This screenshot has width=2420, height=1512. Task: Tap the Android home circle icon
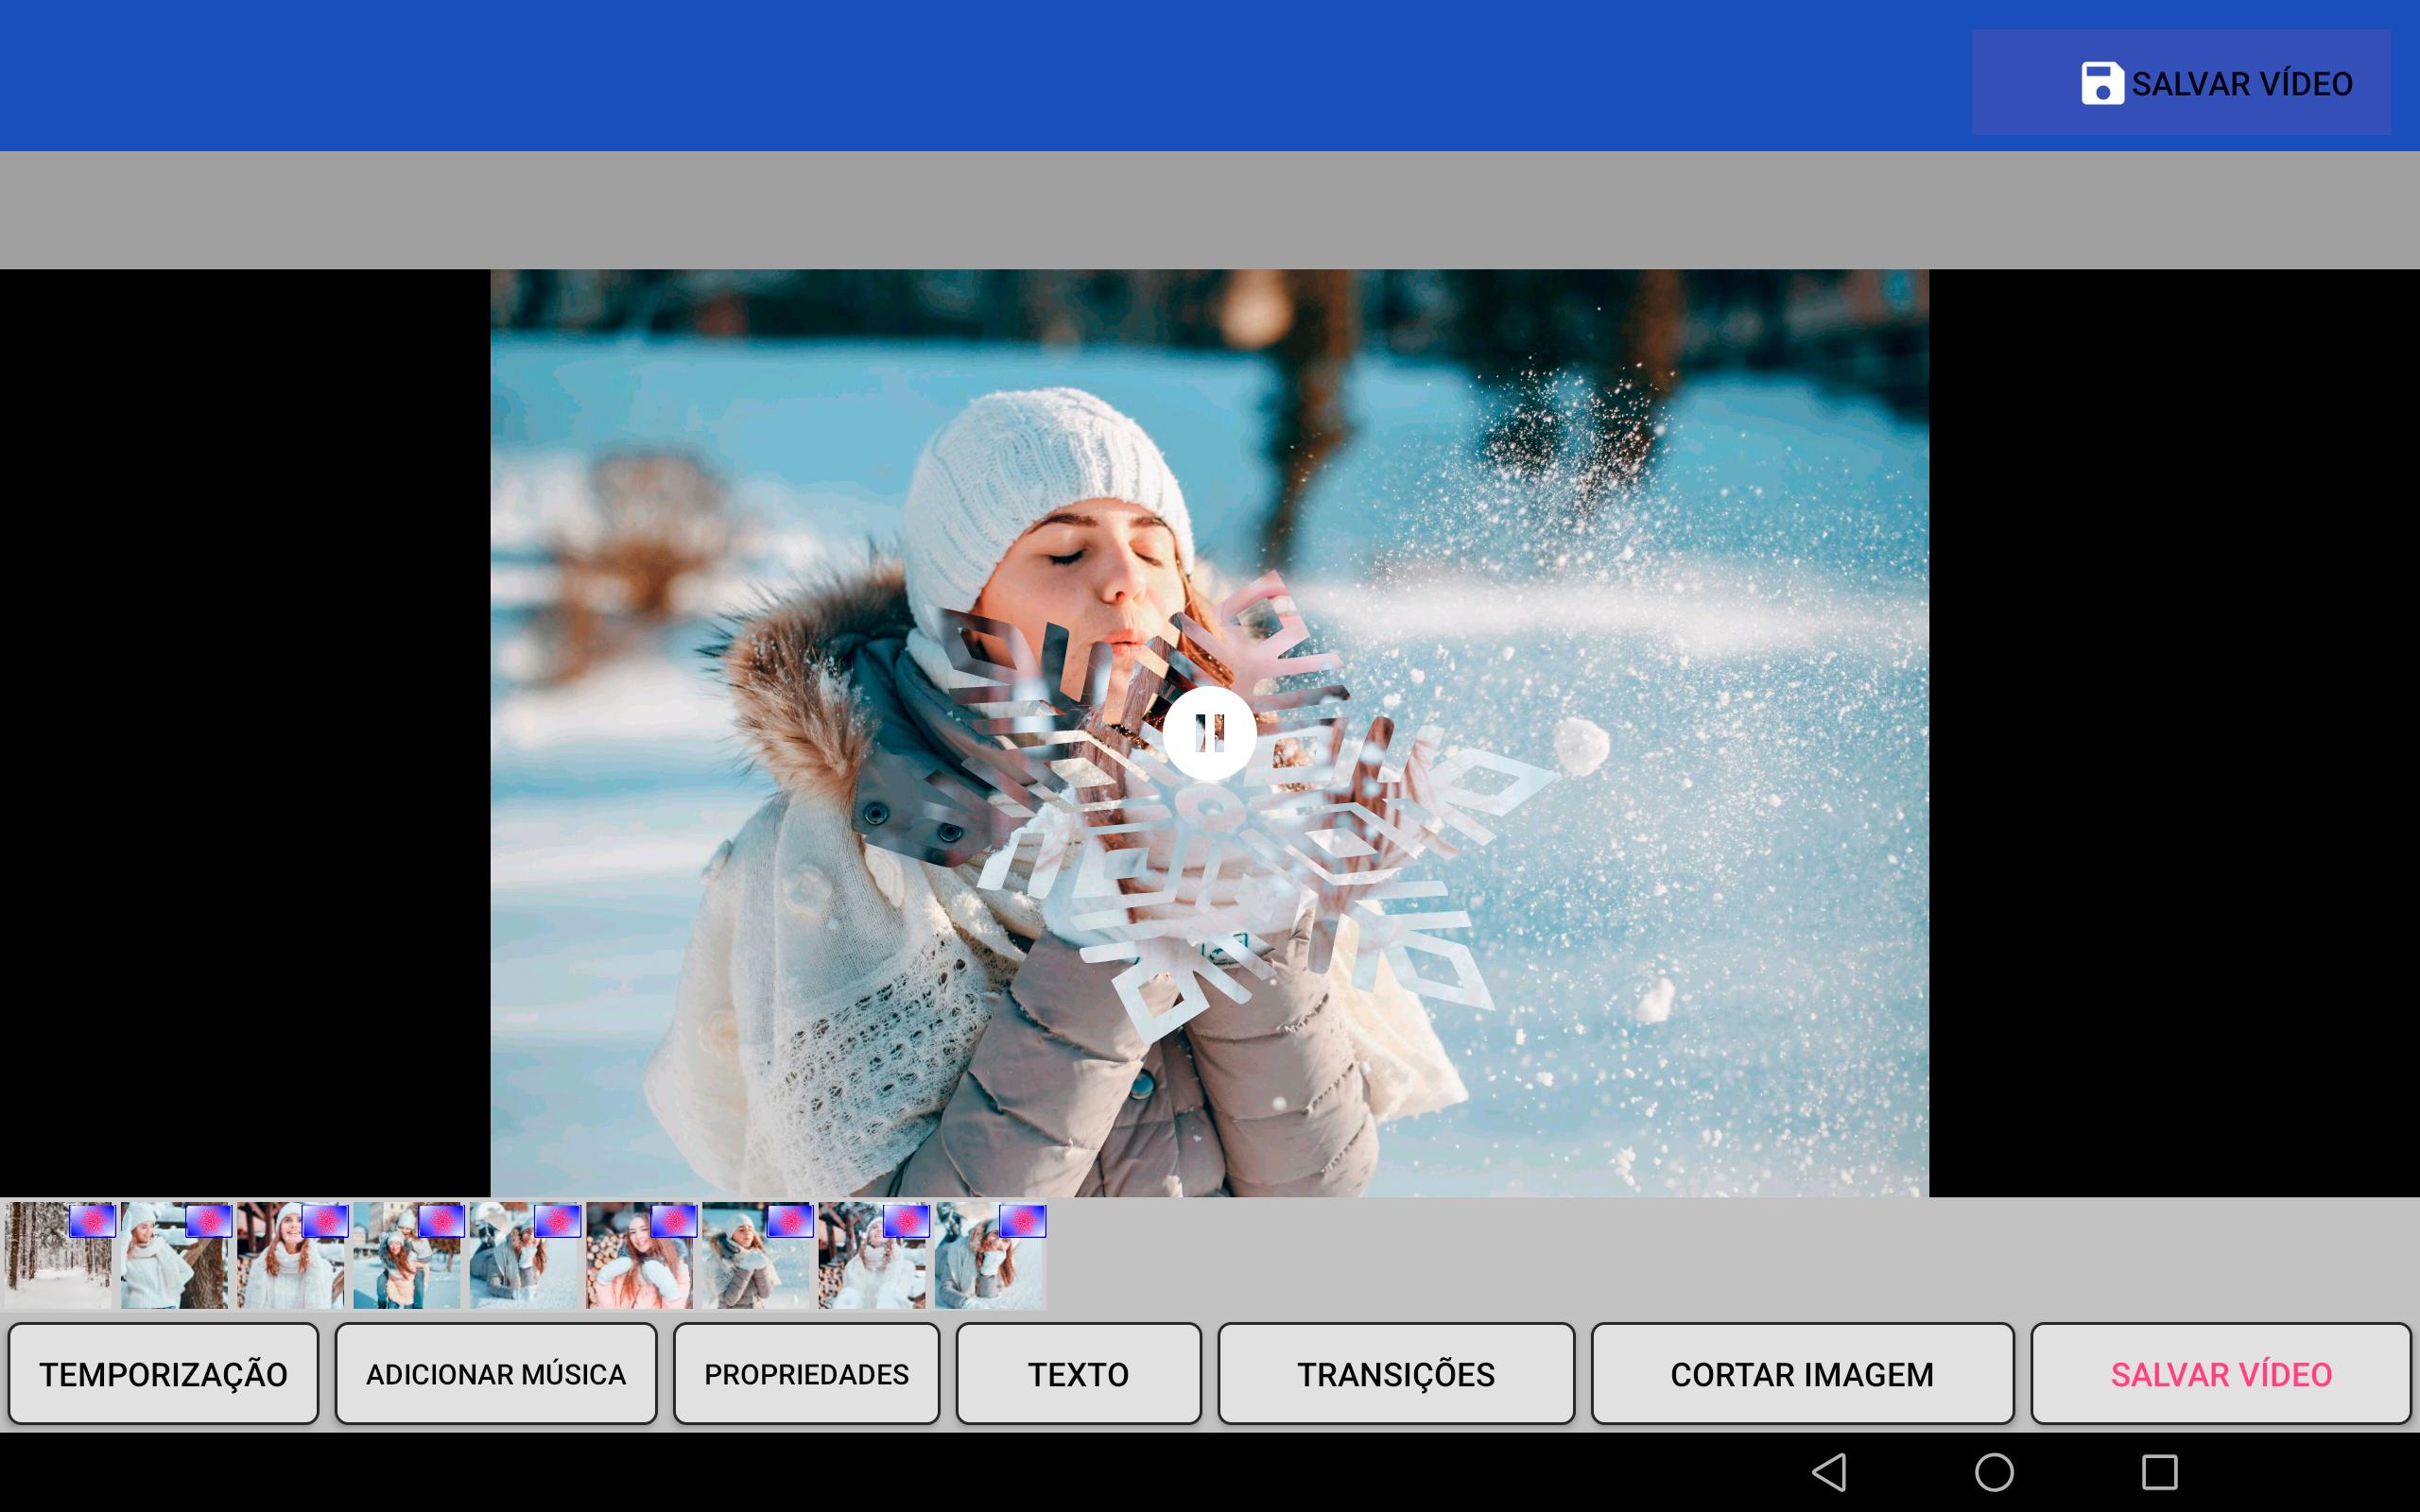[1994, 1472]
